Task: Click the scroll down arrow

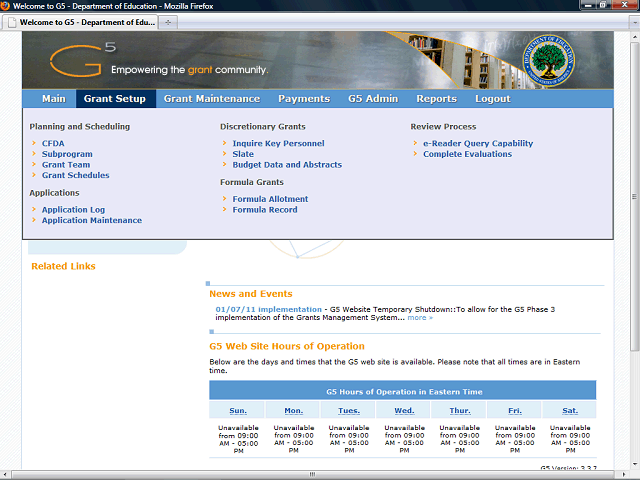Action: 635,464
